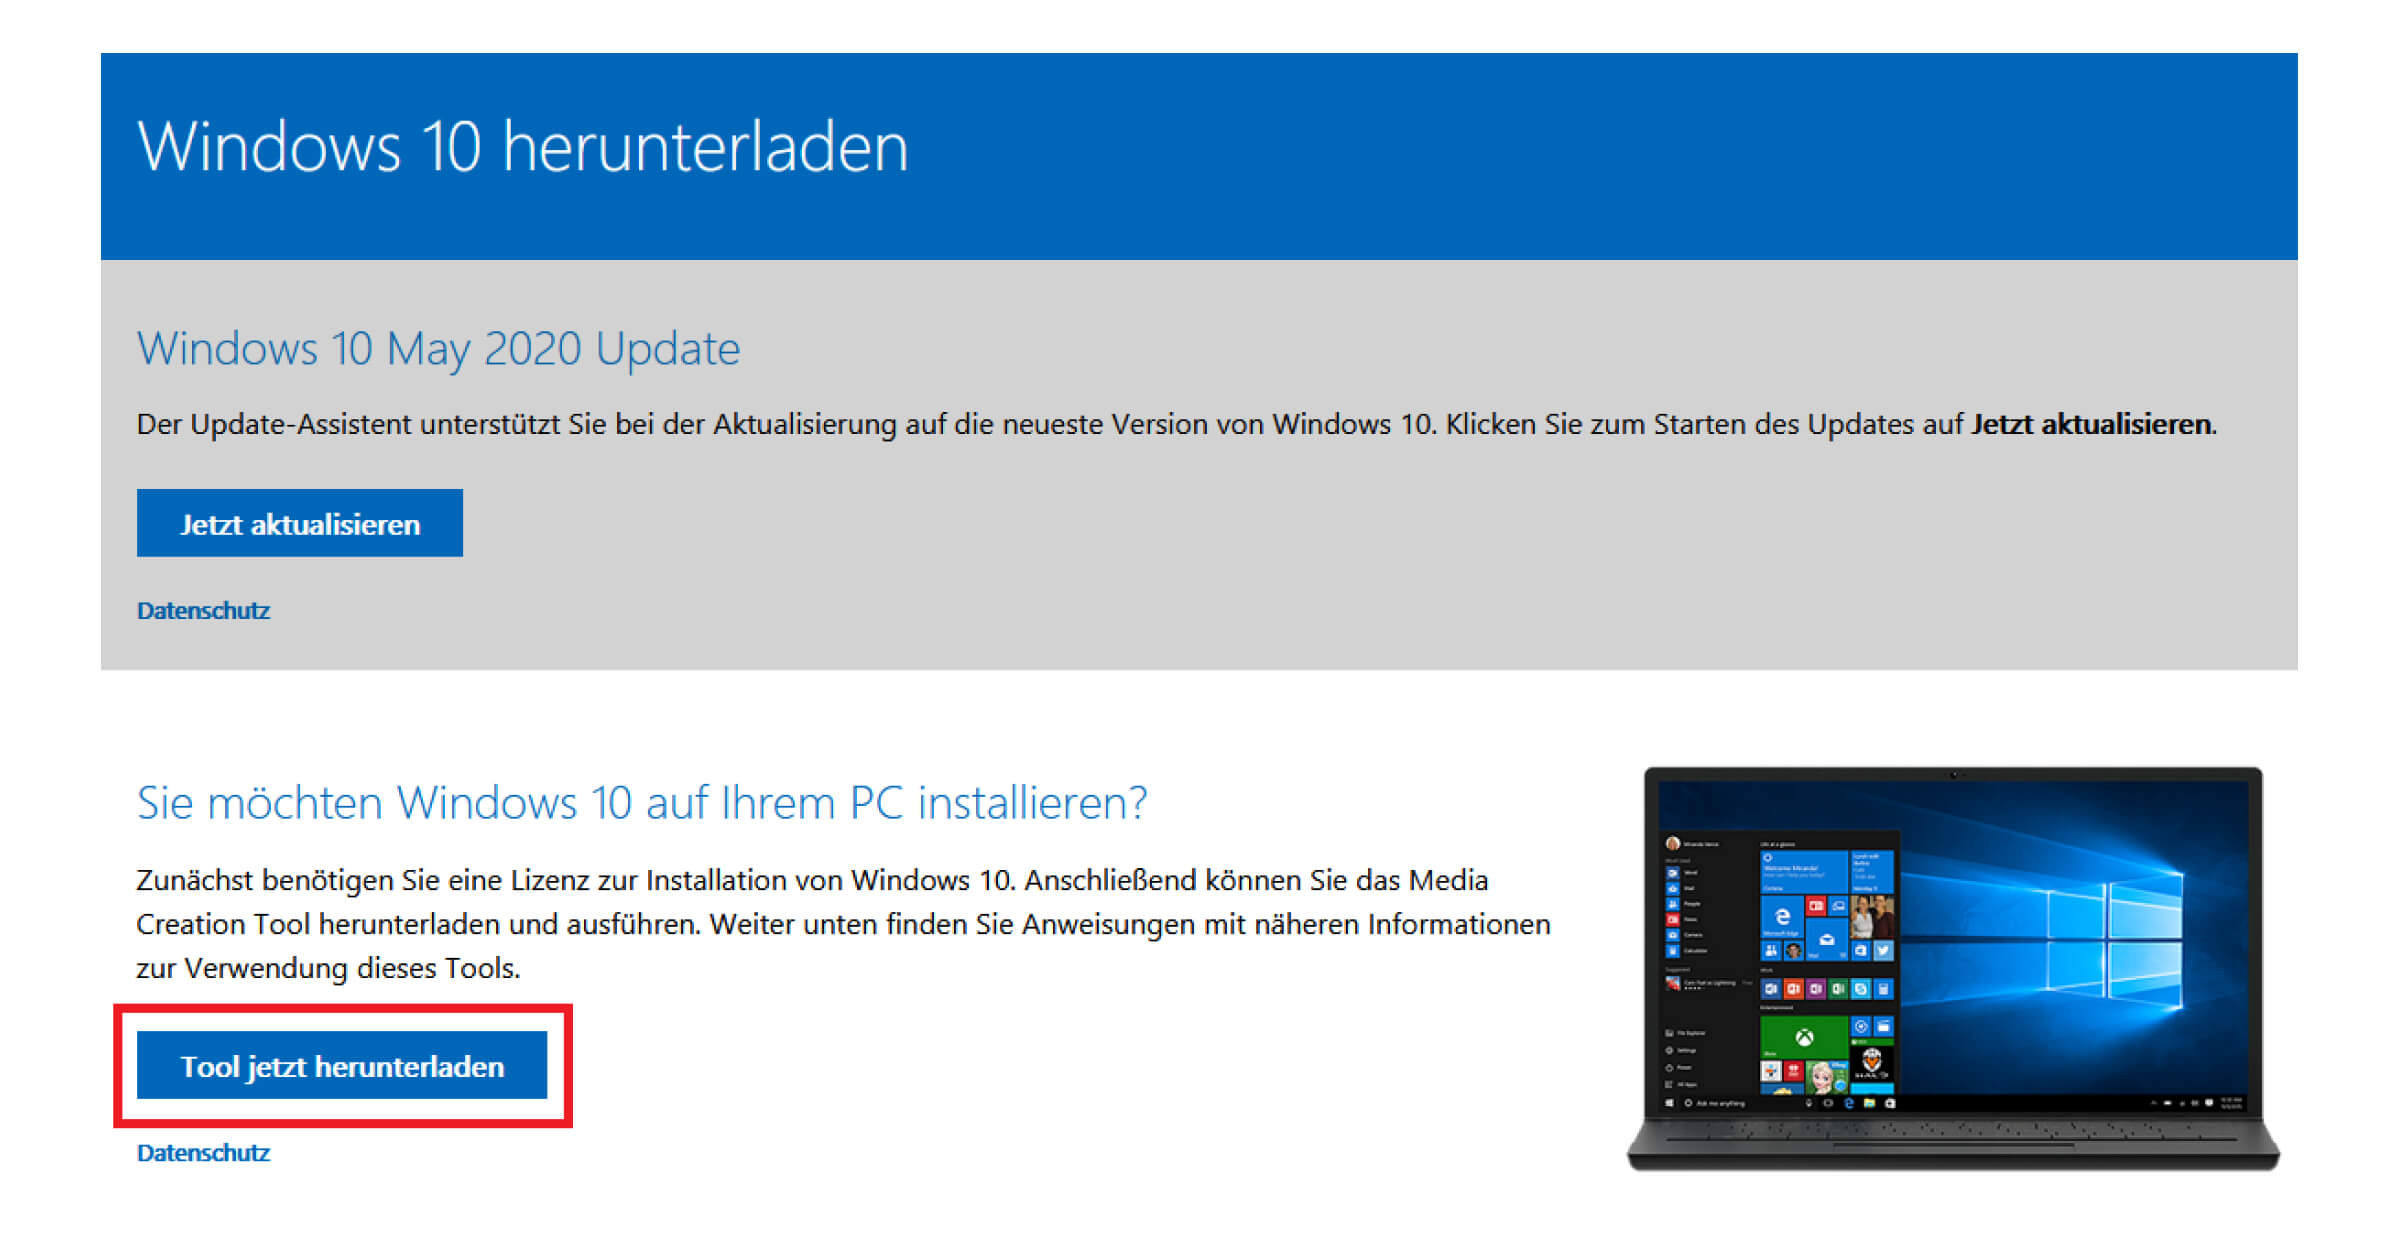Click the Start button on laptop taskbar
The image size is (2400, 1260).
[x=1669, y=1103]
